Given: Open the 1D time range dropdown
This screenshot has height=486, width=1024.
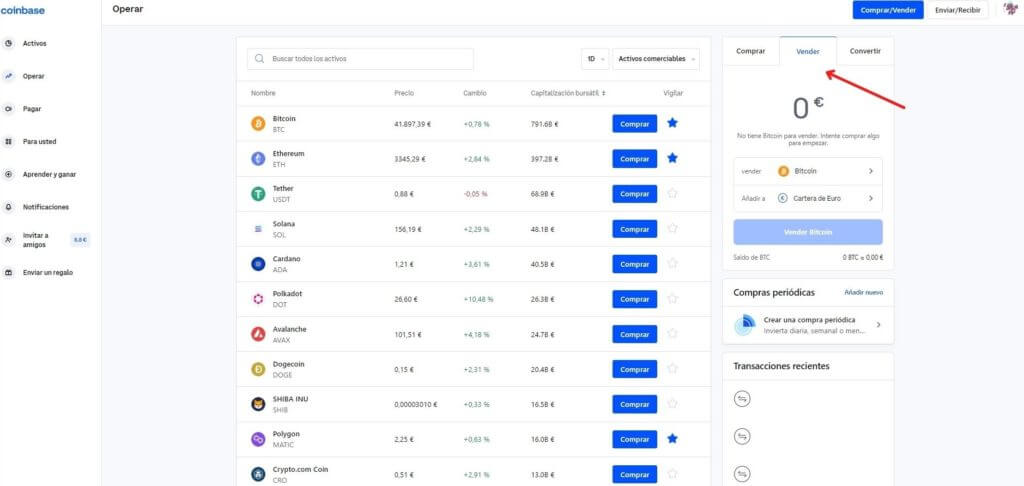Looking at the screenshot, I should tap(595, 59).
